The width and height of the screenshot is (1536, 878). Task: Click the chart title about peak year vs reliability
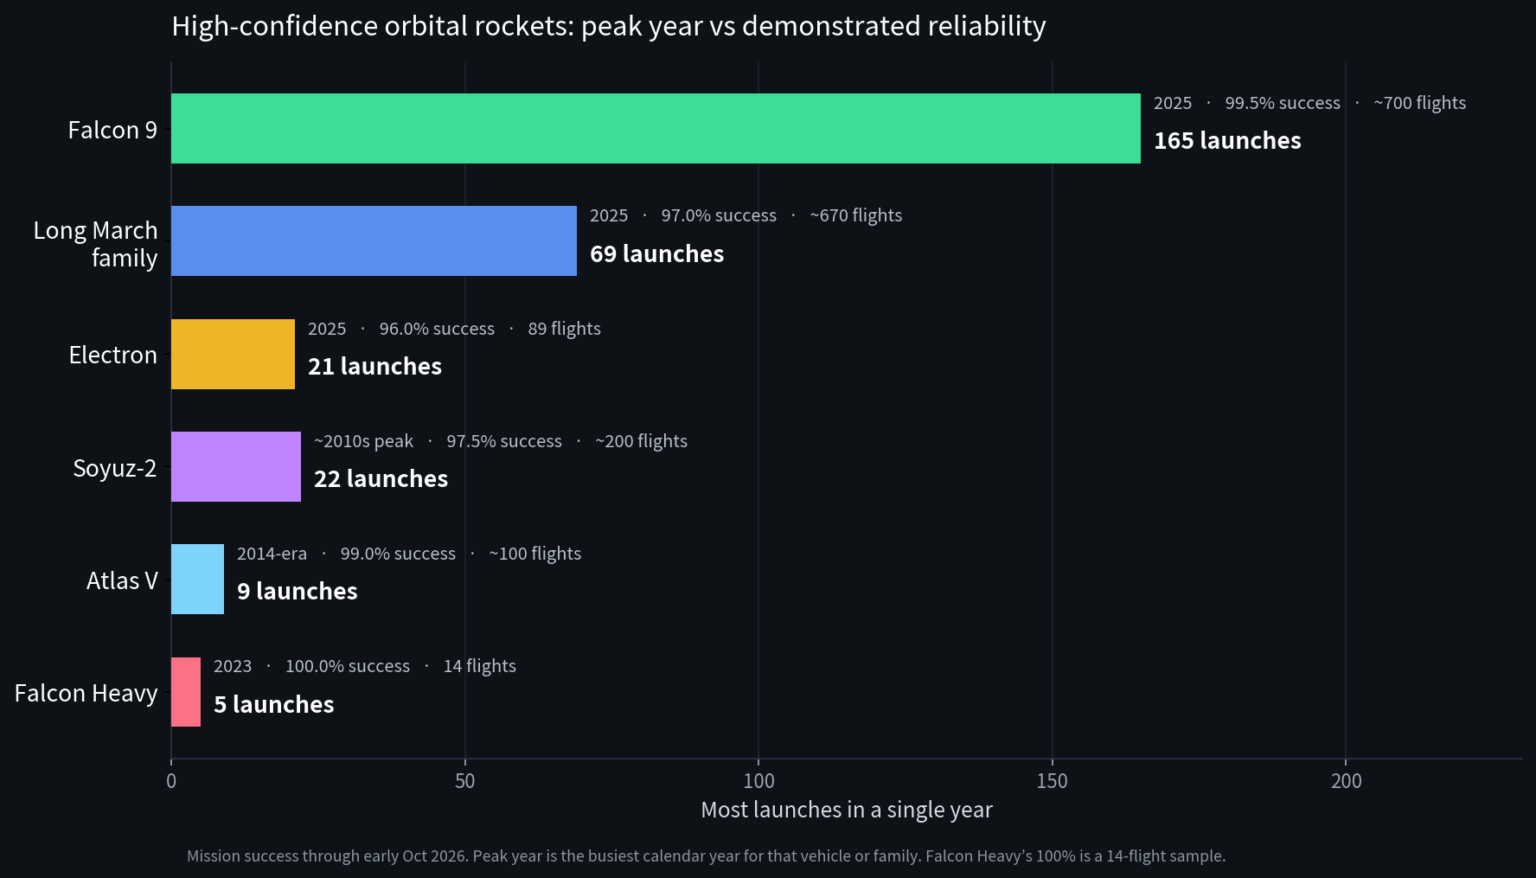(x=609, y=26)
